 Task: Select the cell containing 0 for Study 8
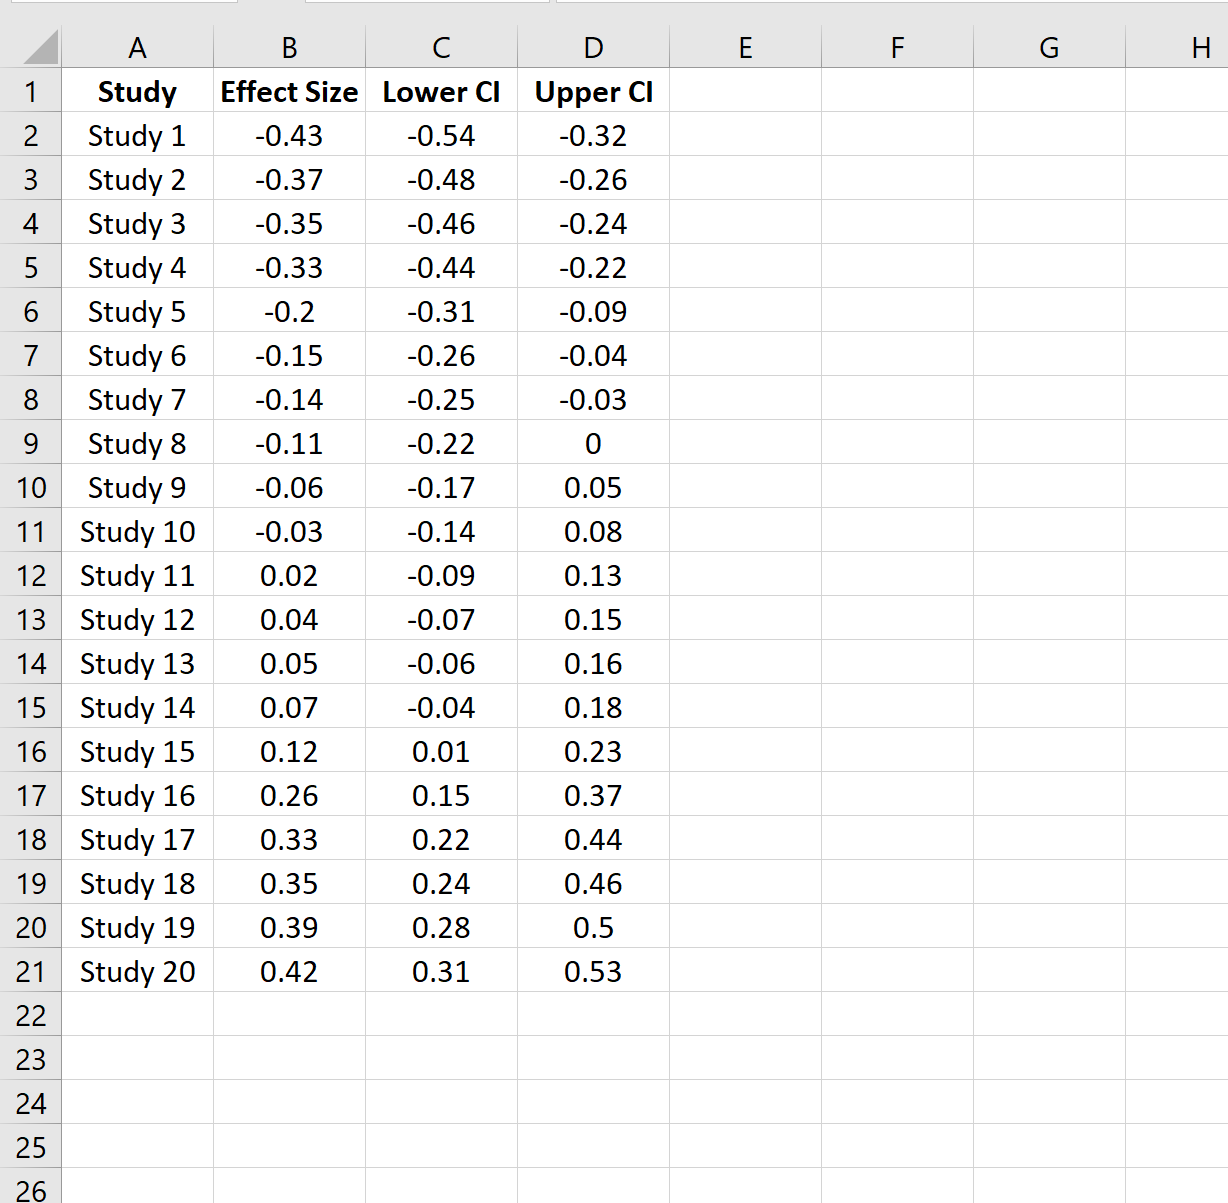click(593, 443)
